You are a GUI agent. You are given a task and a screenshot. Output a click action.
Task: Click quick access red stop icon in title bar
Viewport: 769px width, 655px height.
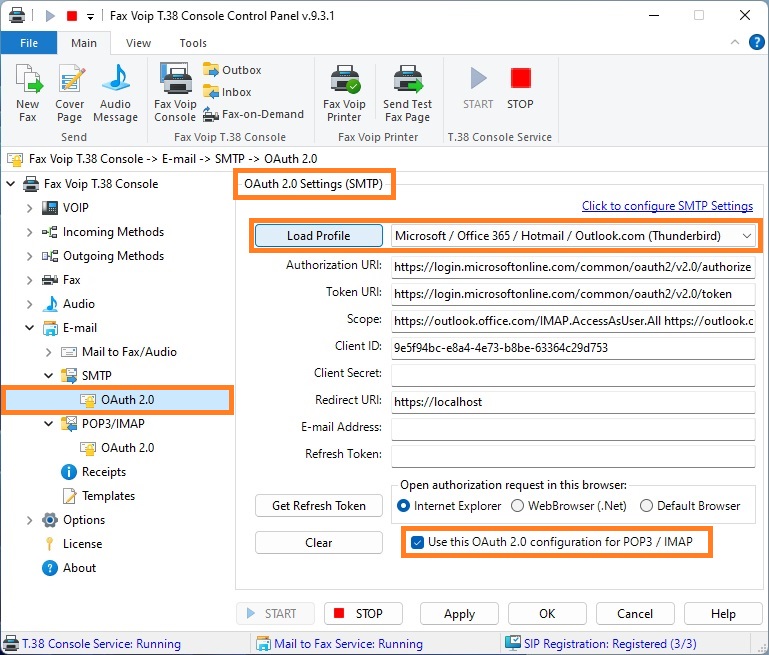(x=72, y=16)
